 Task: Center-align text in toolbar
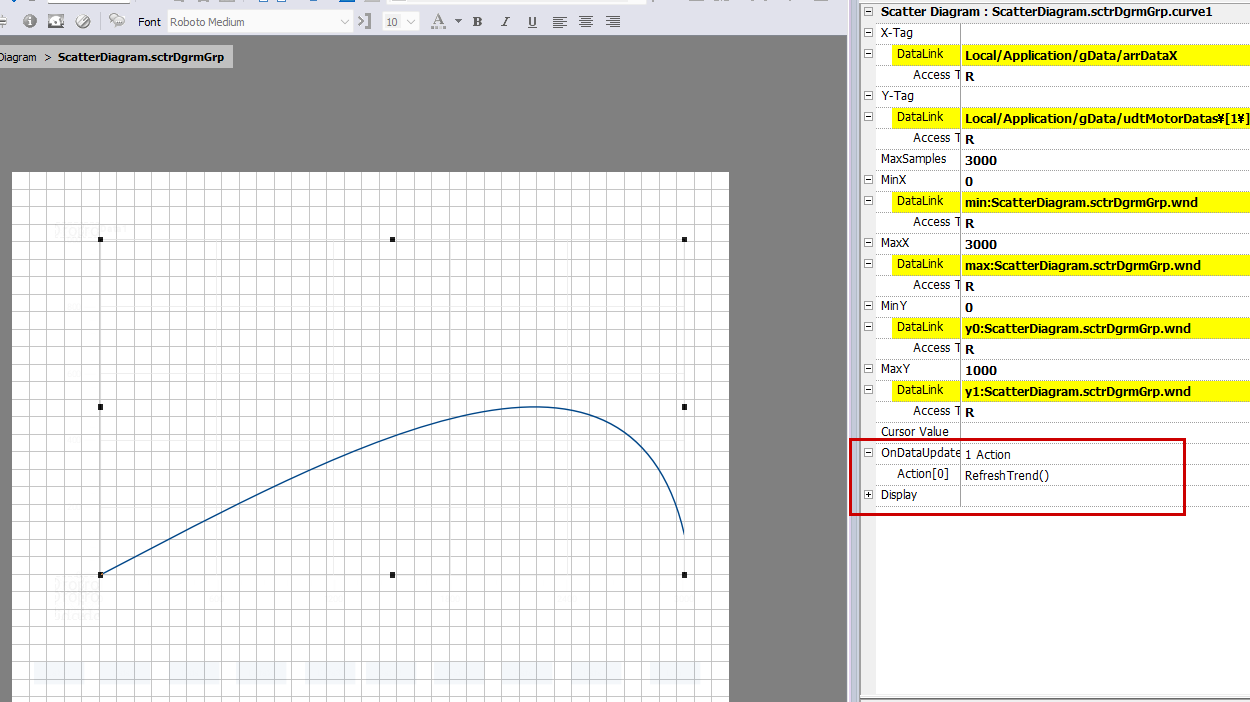pyautogui.click(x=586, y=22)
